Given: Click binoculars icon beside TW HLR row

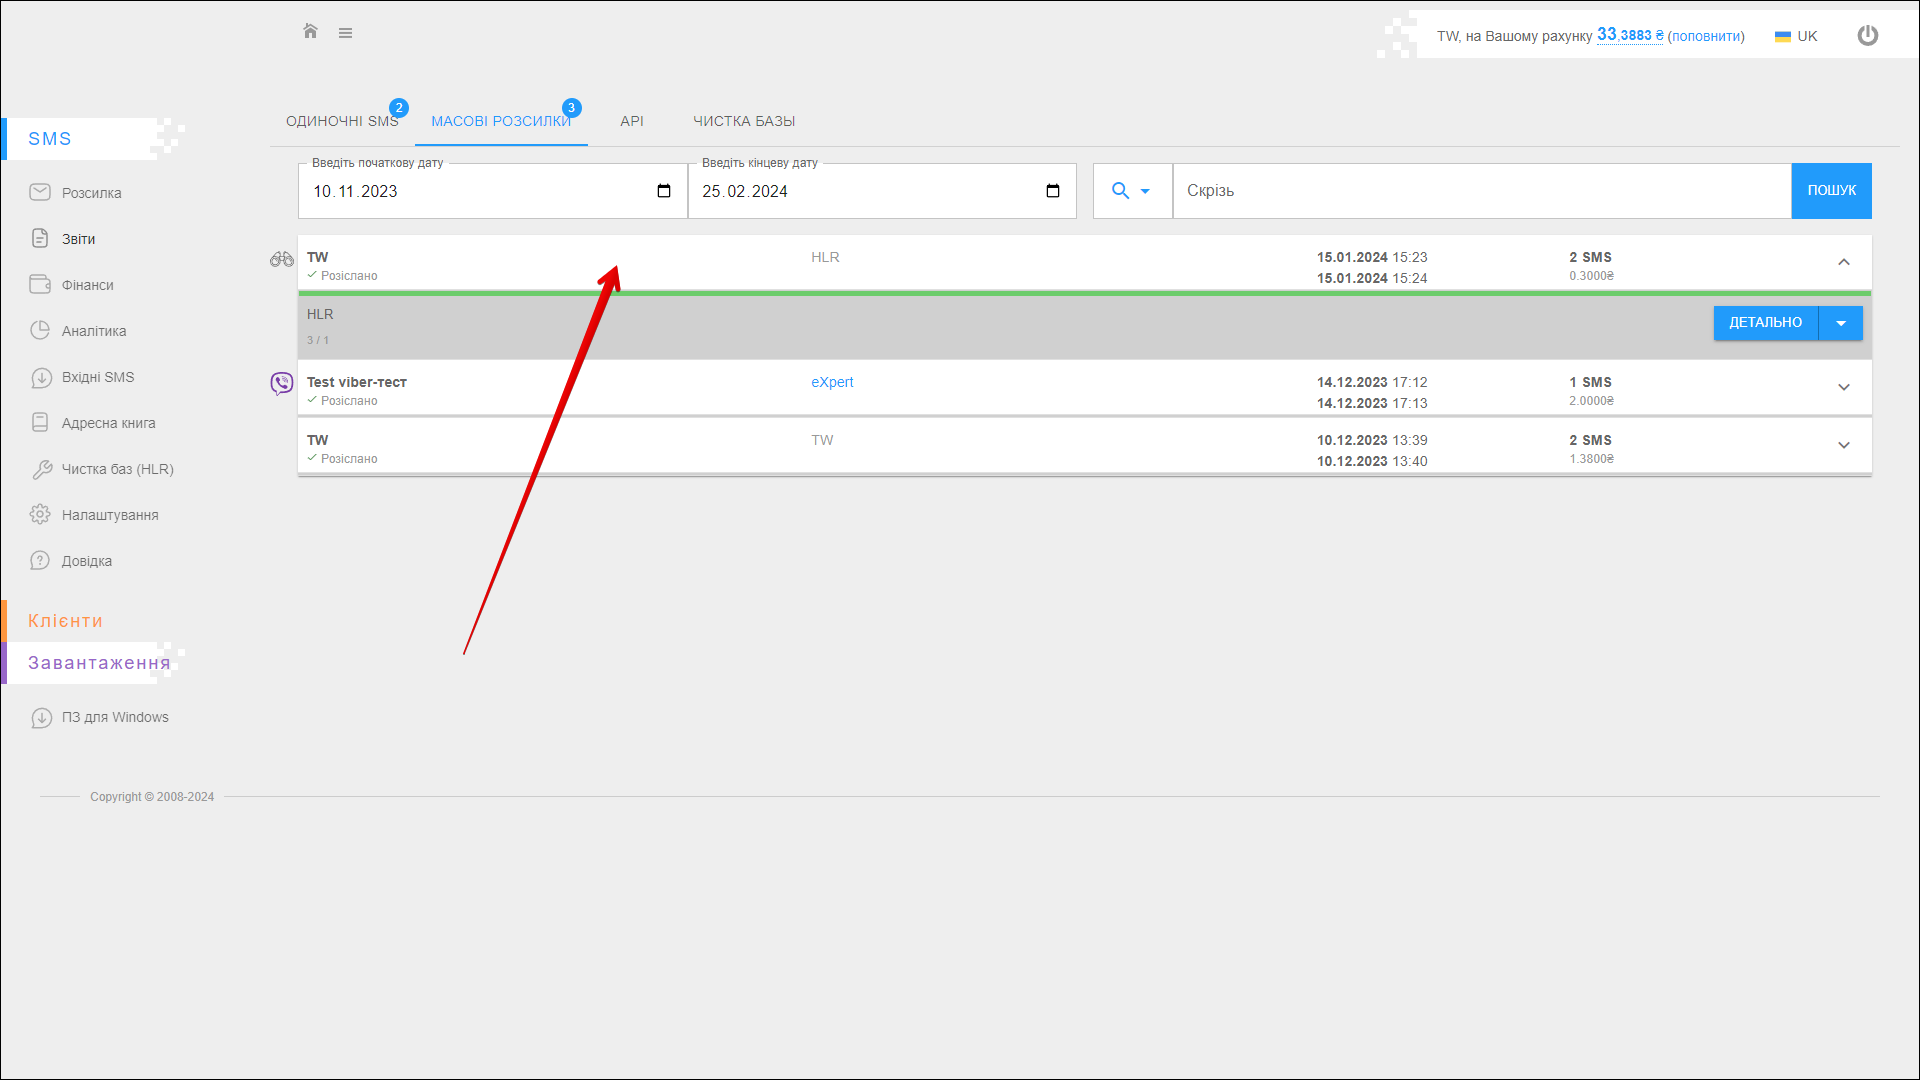Looking at the screenshot, I should coord(282,259).
